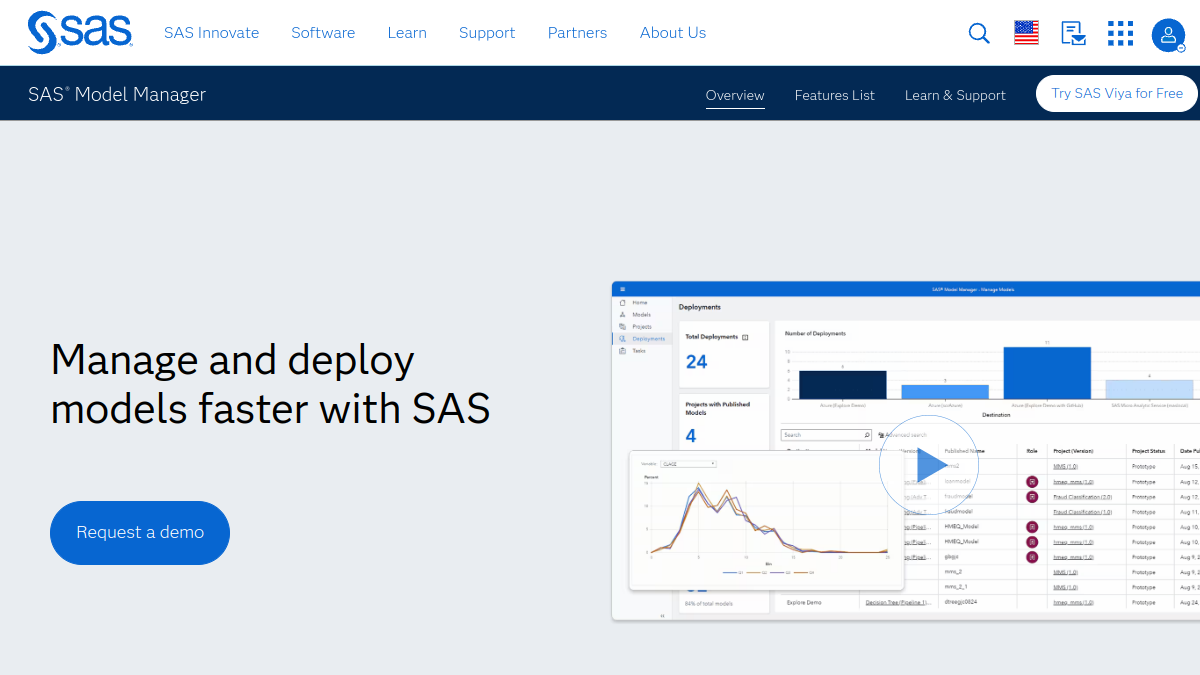Viewport: 1200px width, 675px height.
Task: Click the Request a demo button
Action: coord(140,533)
